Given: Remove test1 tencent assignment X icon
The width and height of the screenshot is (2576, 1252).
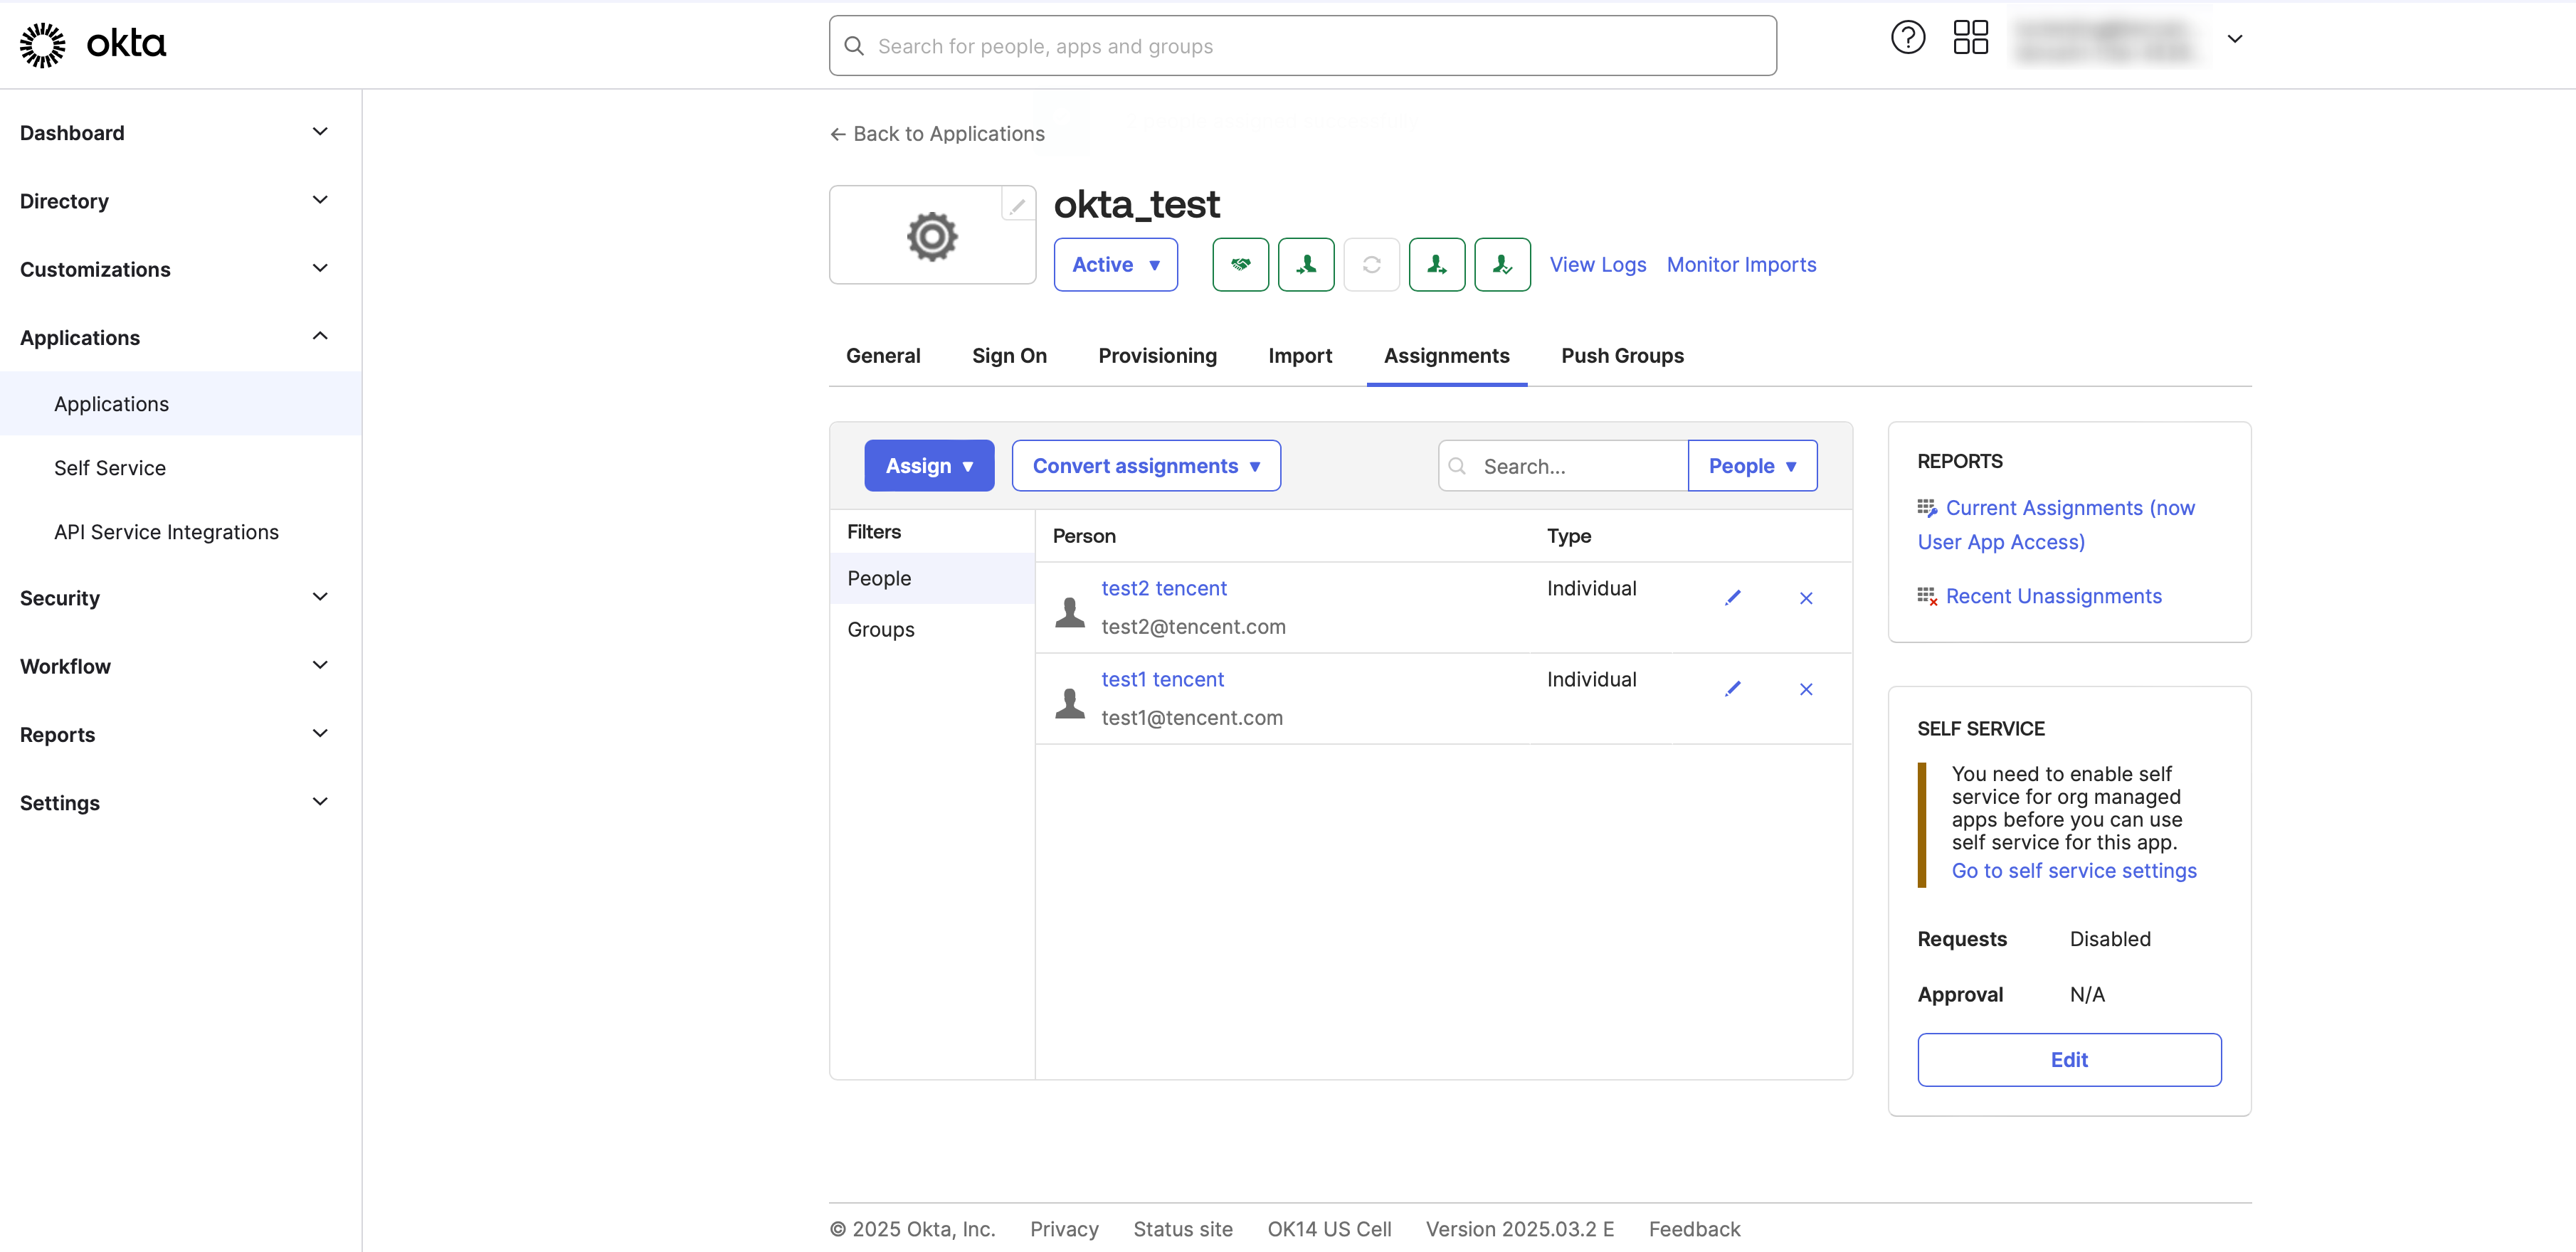Looking at the screenshot, I should pyautogui.click(x=1806, y=689).
